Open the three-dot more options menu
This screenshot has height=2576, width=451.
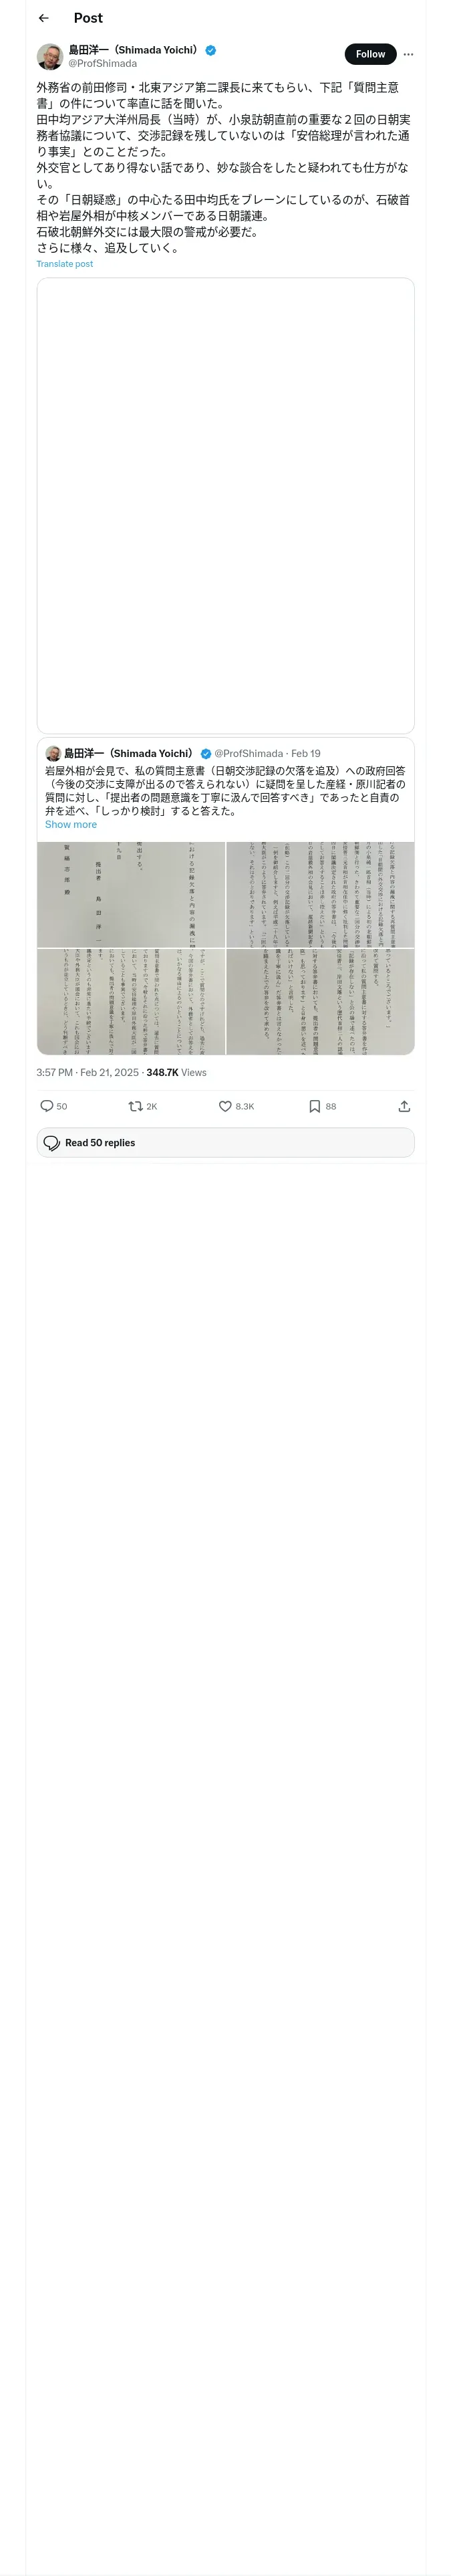point(408,54)
